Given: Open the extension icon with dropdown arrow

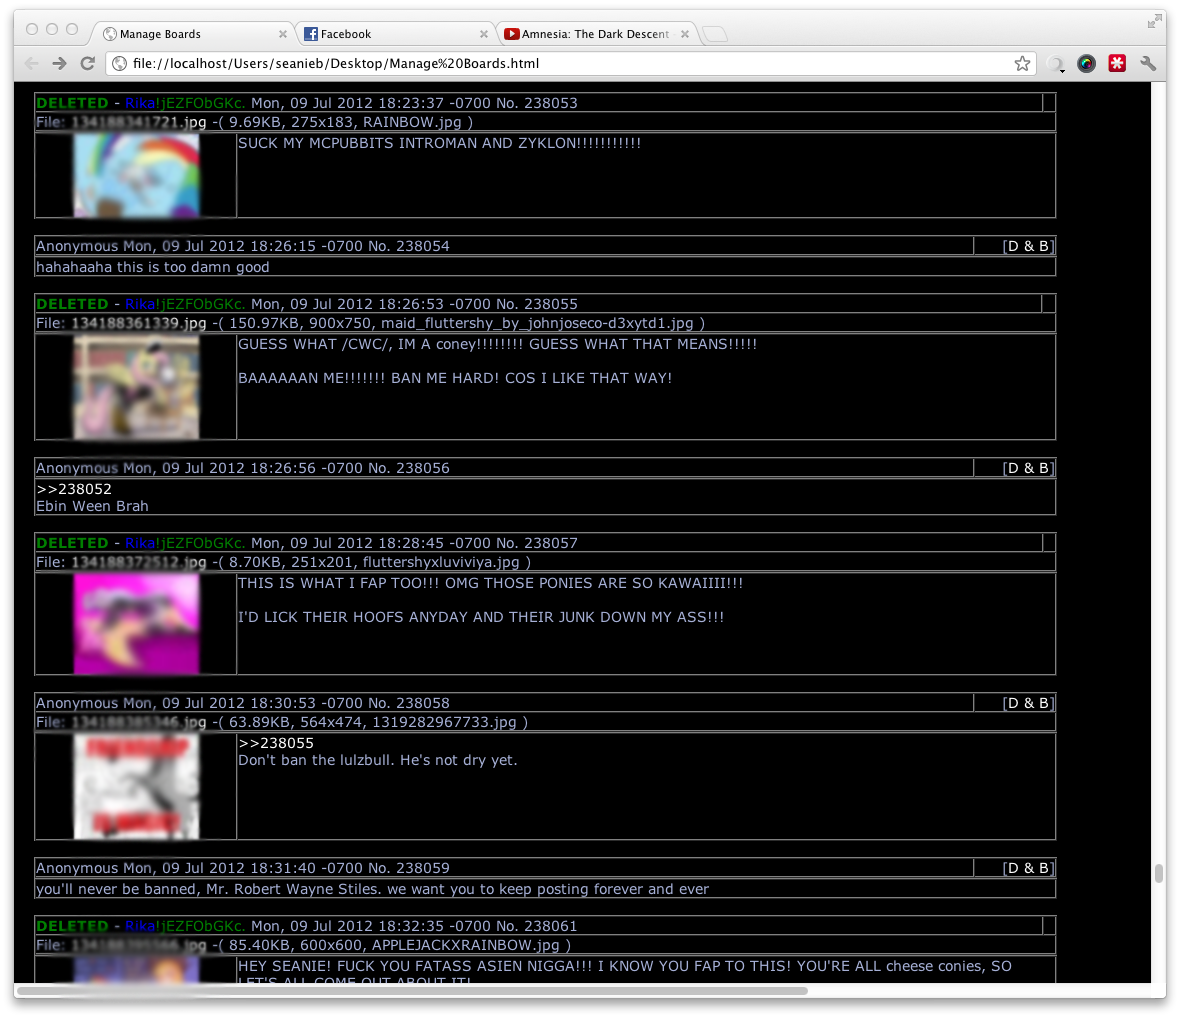Looking at the screenshot, I should [1057, 64].
